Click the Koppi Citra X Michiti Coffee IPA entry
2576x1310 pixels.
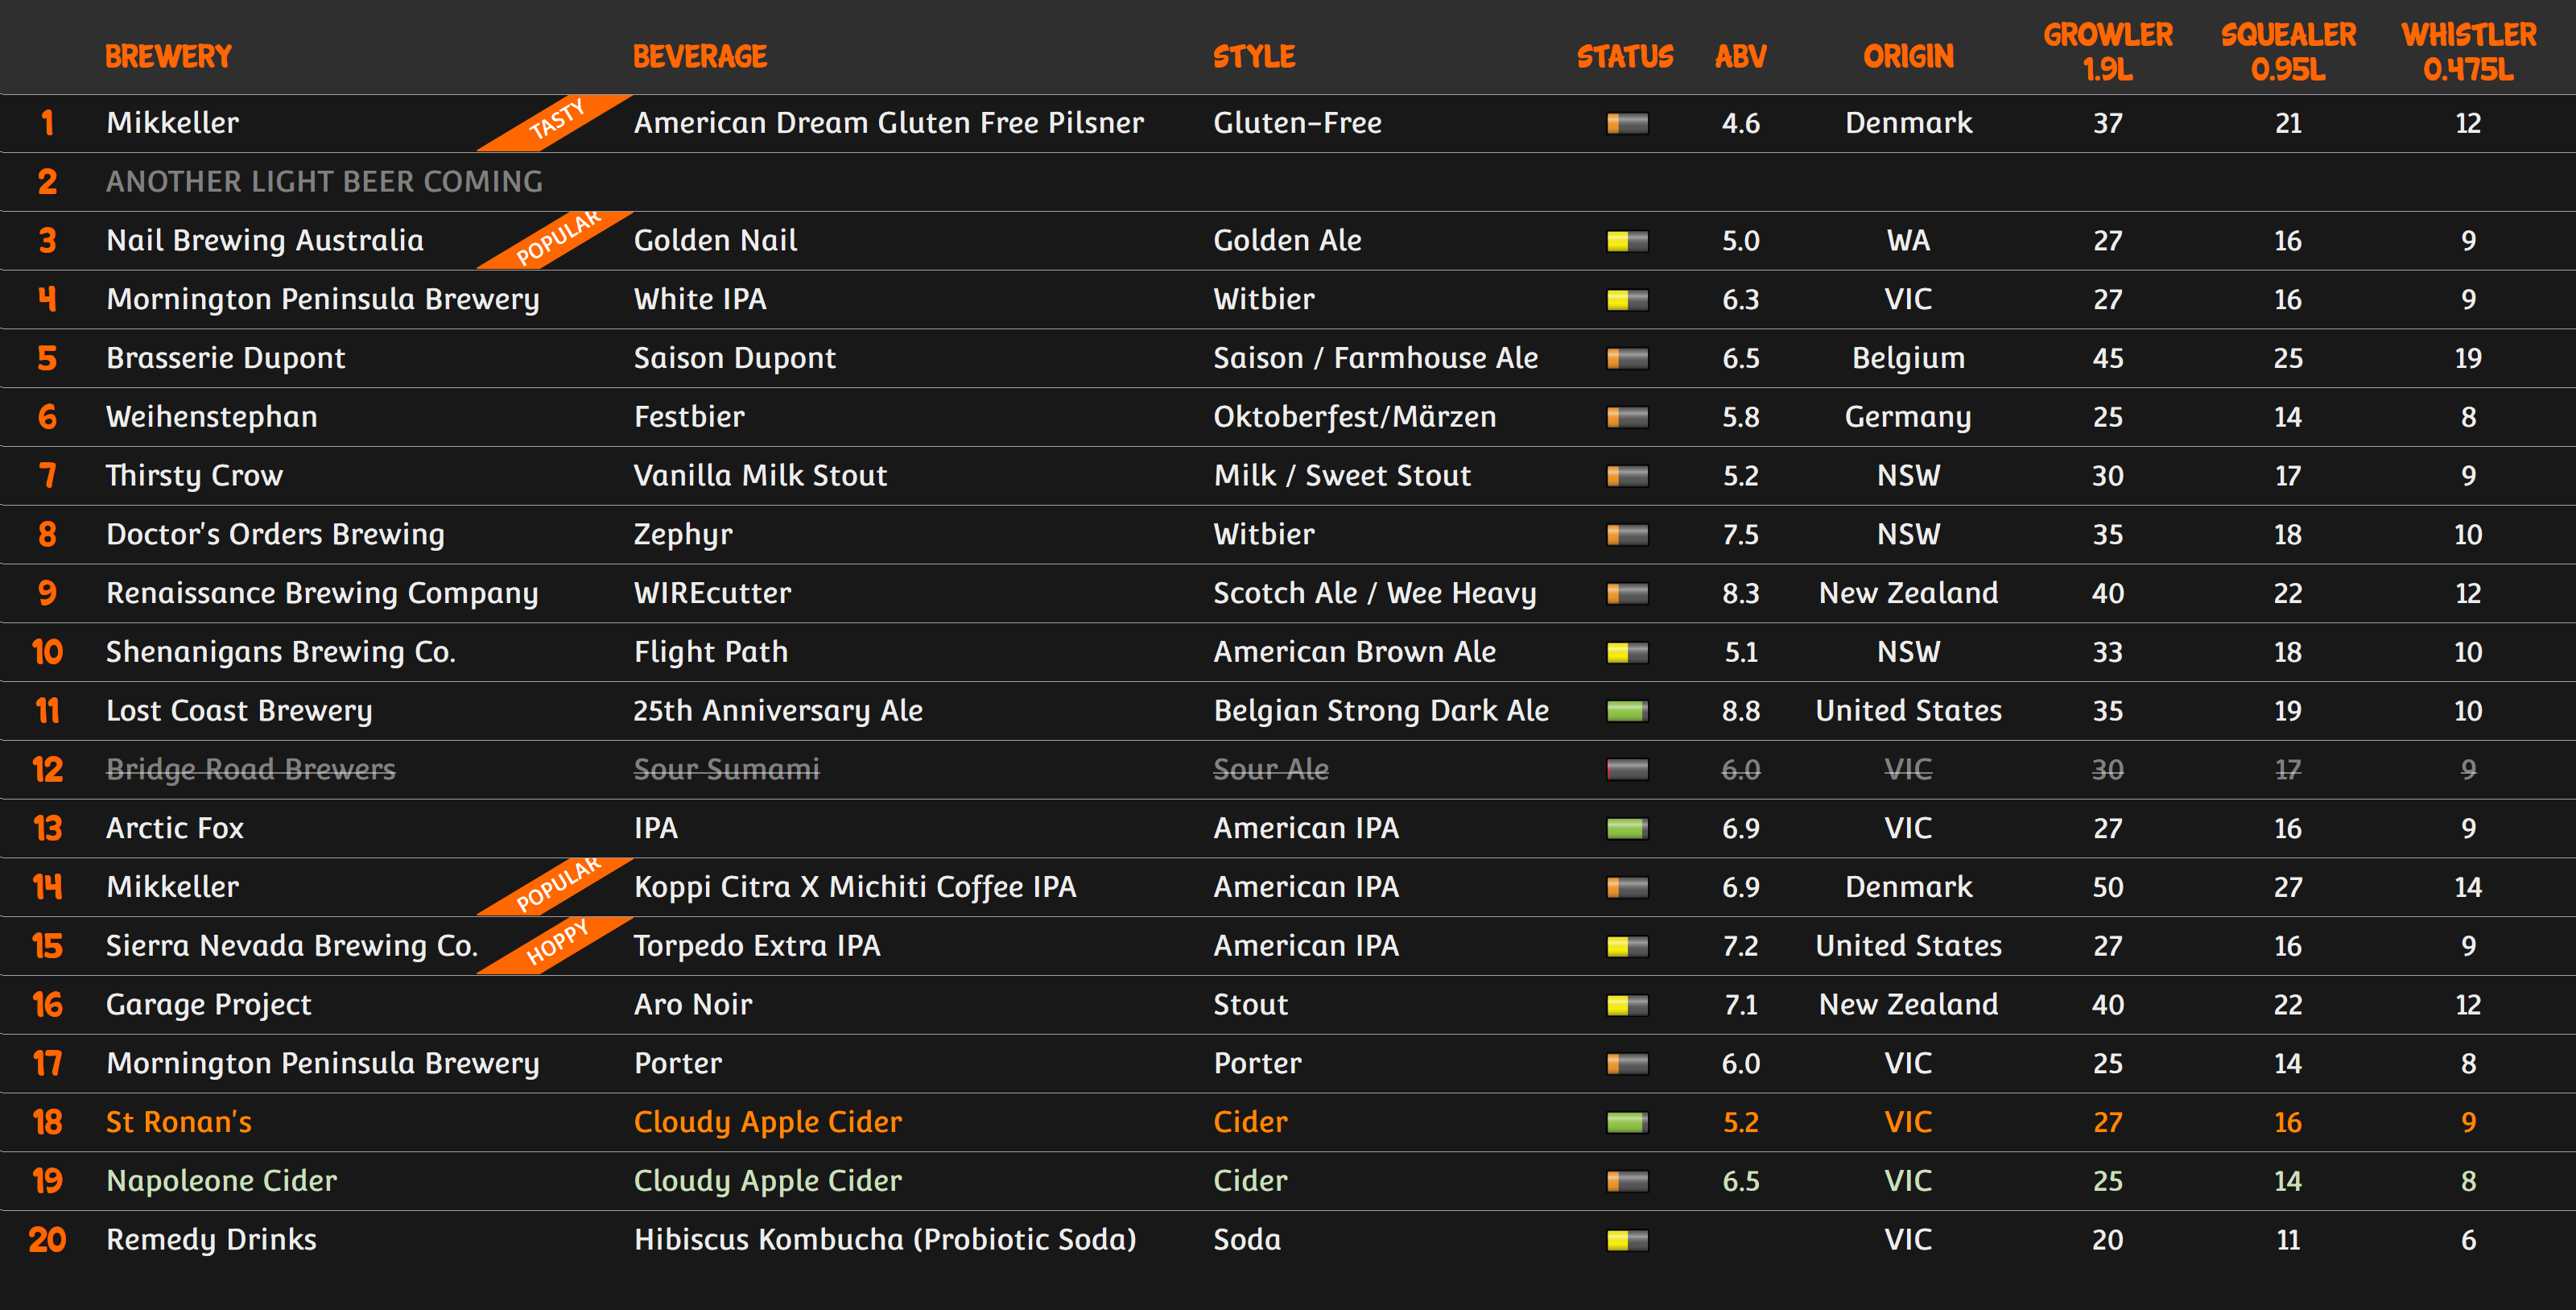854,887
